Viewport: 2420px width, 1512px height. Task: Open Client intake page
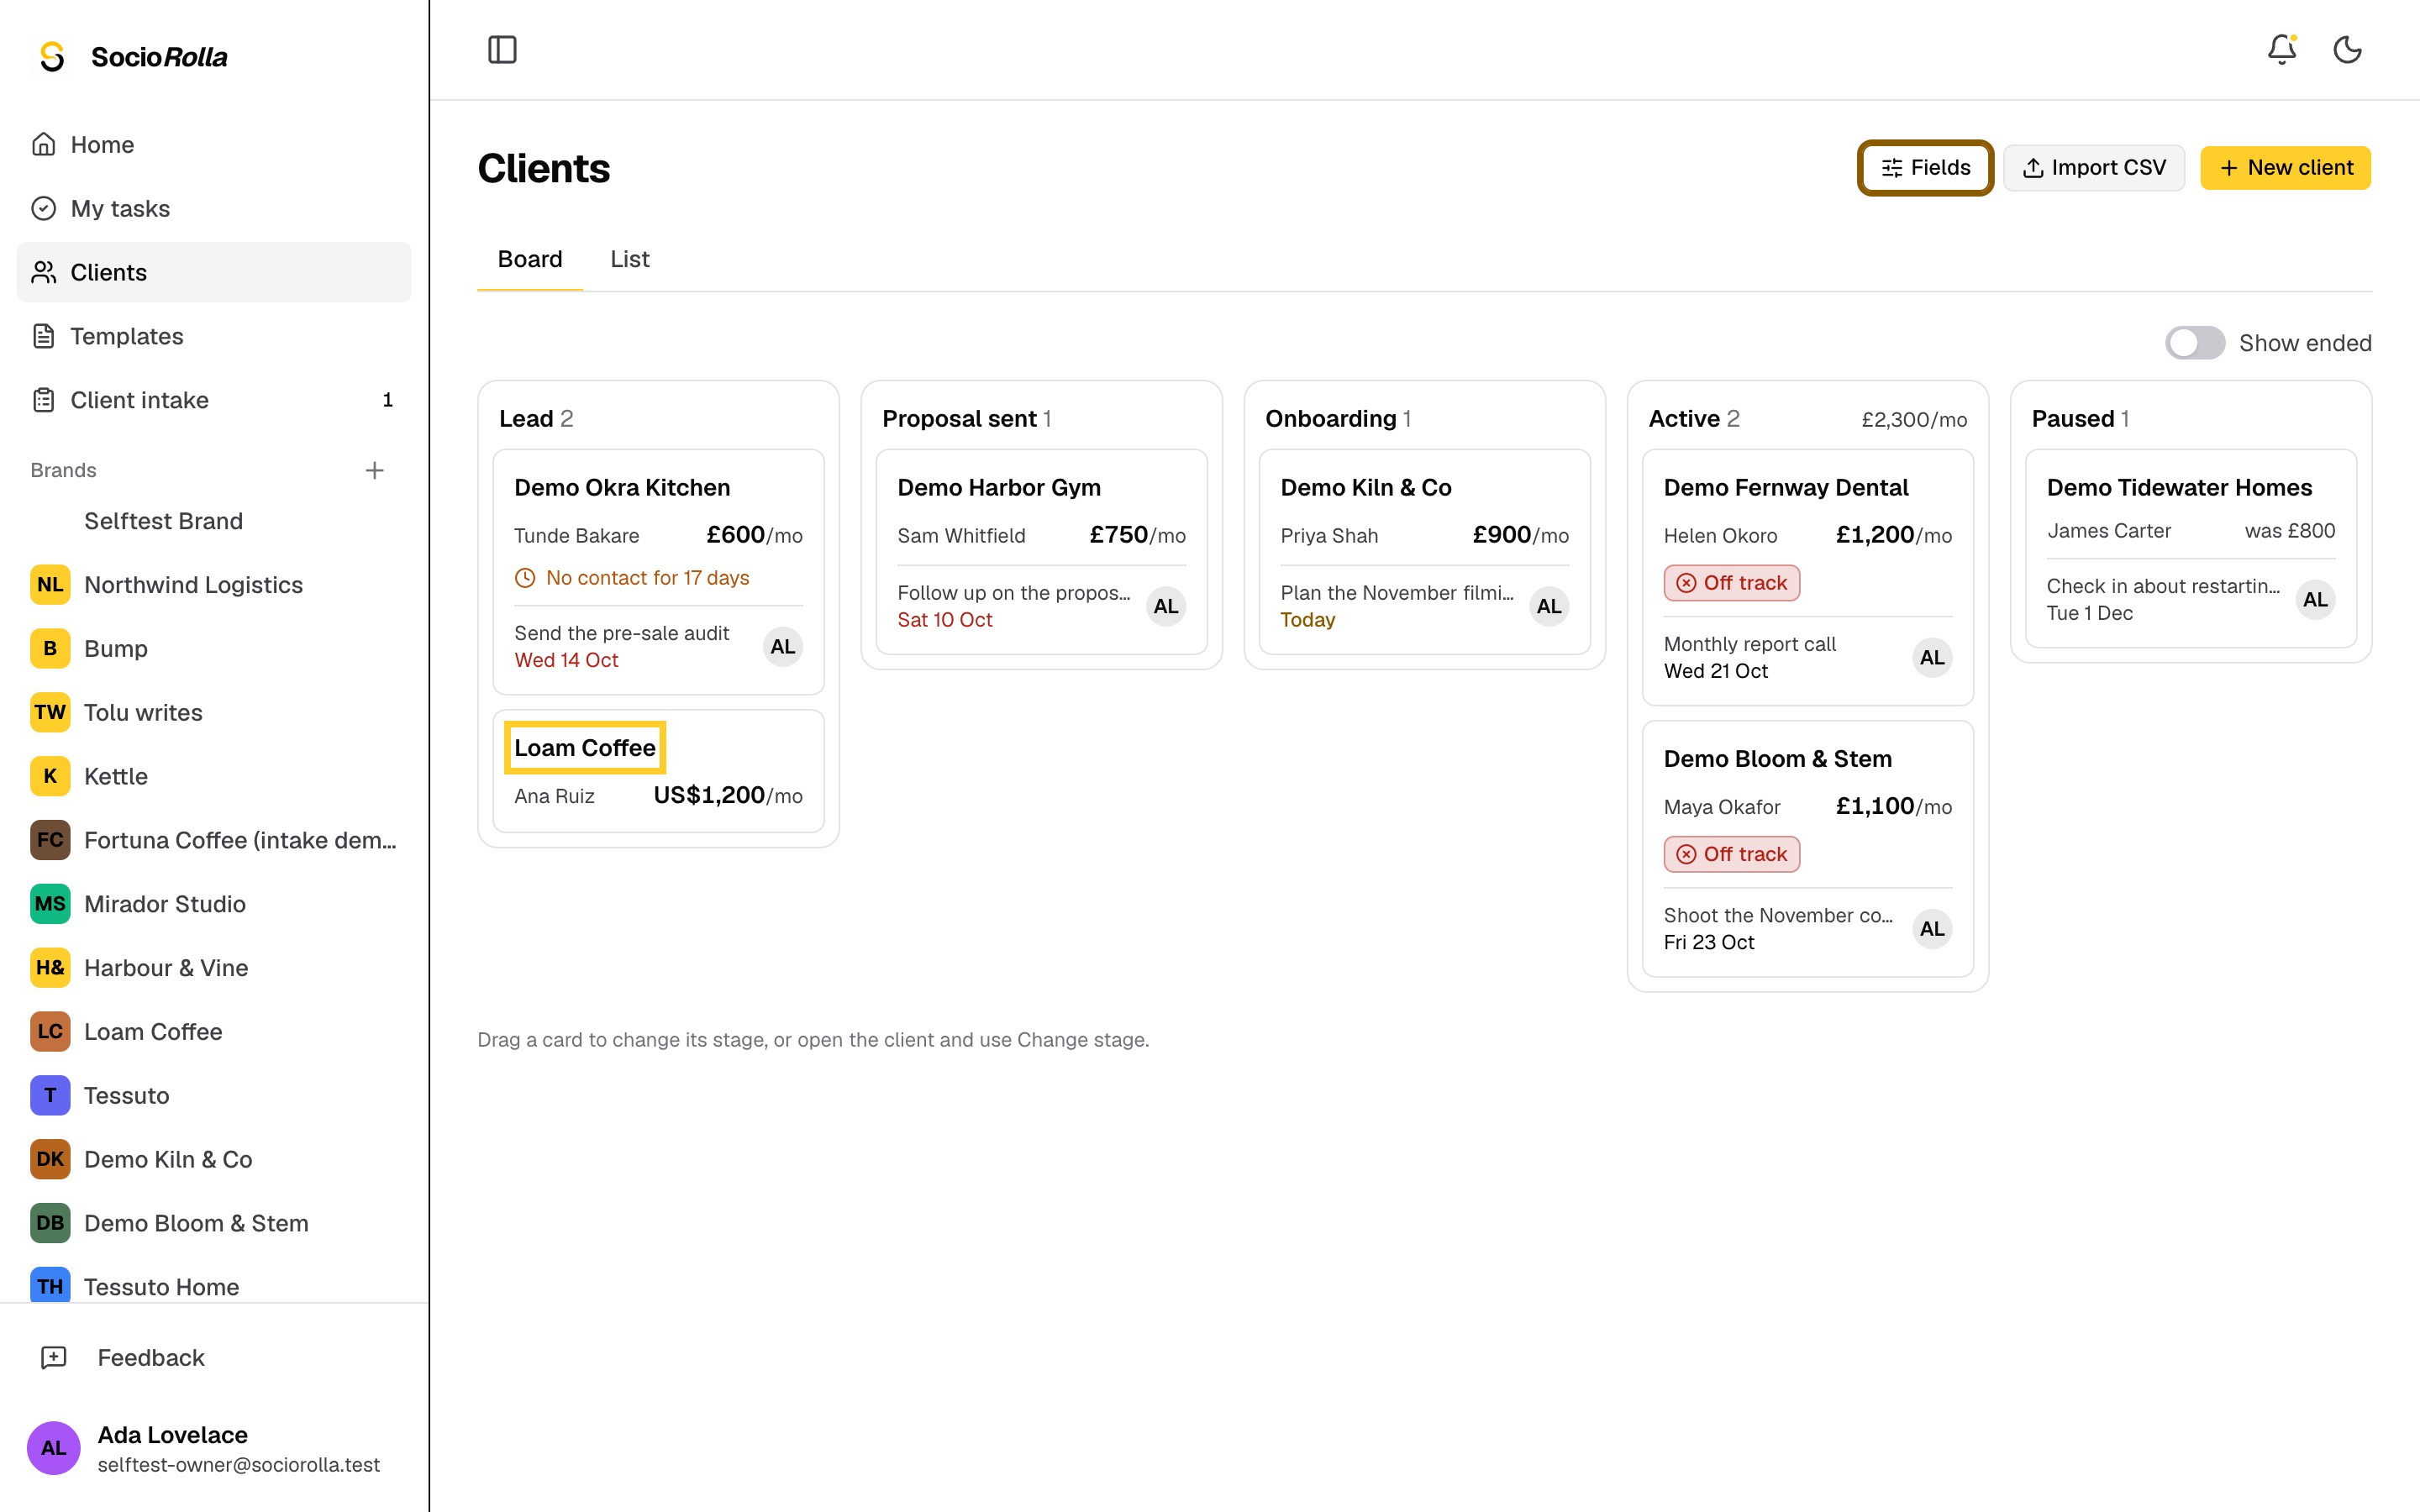point(214,400)
